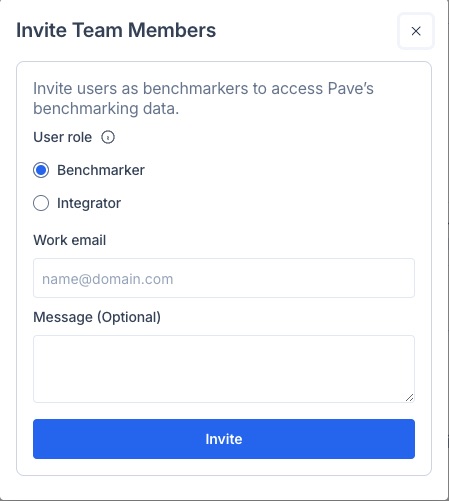
Task: Click the Integrator role label text
Action: 89,203
